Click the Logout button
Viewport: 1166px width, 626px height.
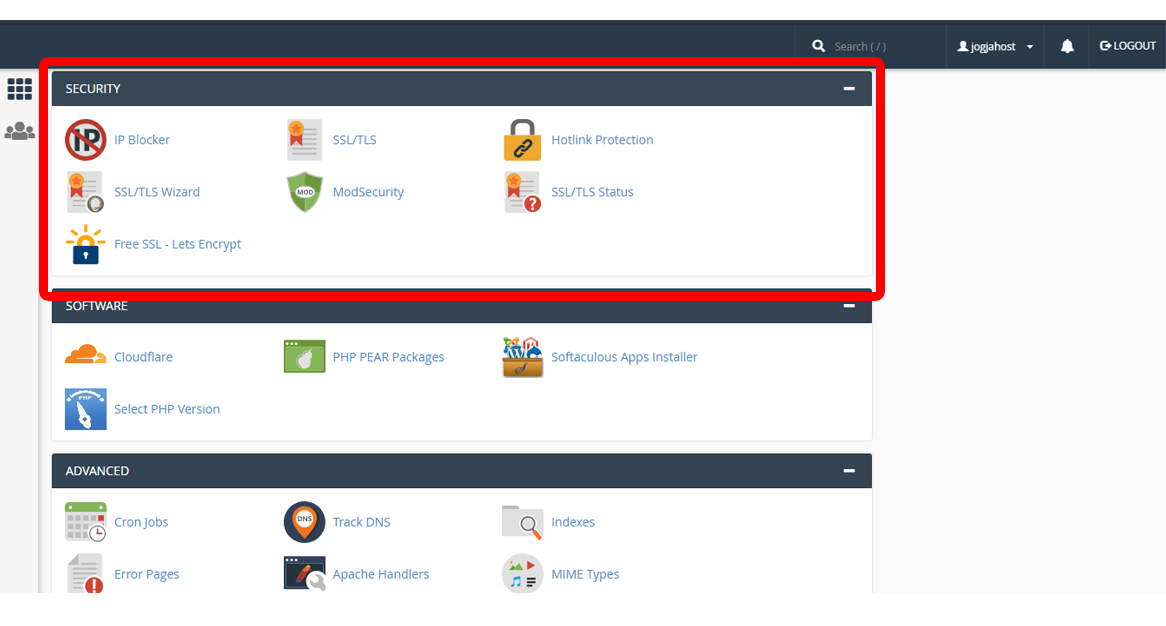(1128, 46)
